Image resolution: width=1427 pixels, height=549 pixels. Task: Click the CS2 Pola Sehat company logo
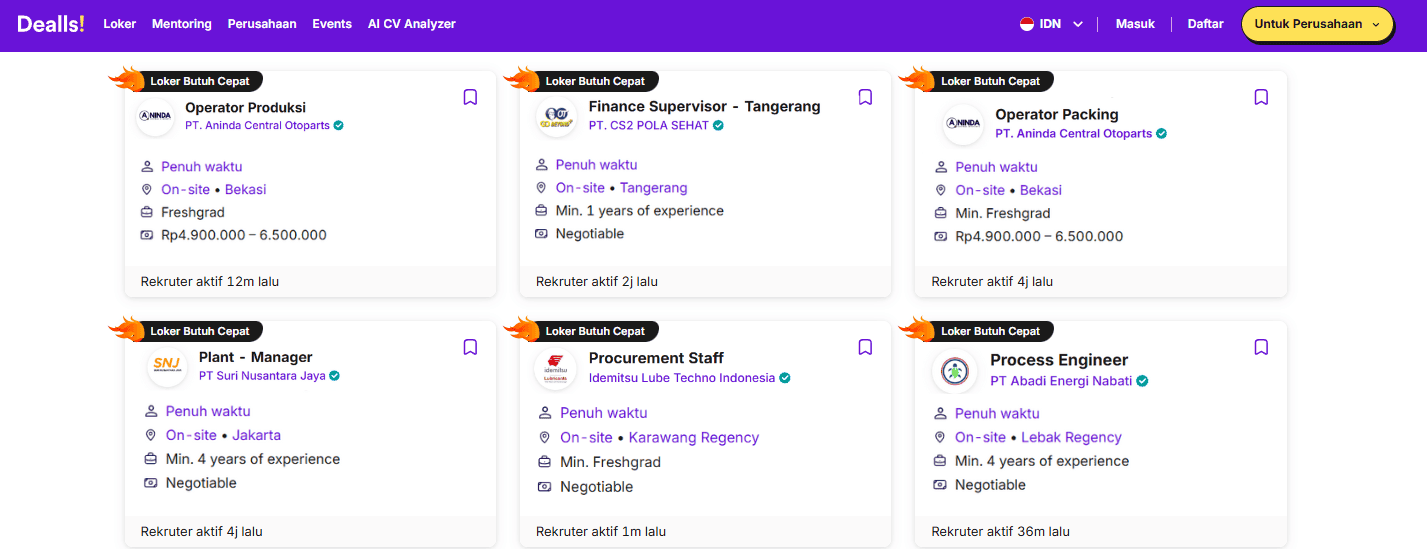(x=556, y=116)
